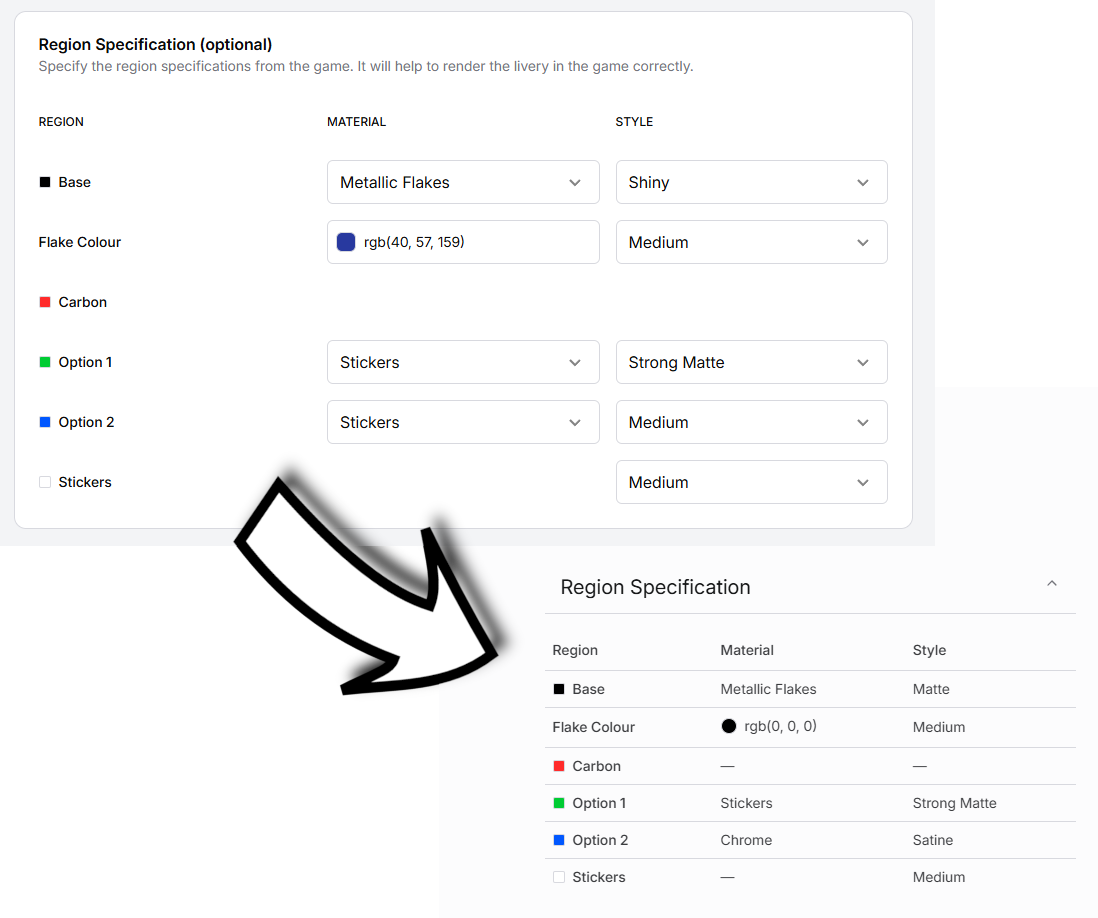Collapse the Region Specification panel with the chevron

pos(1051,583)
